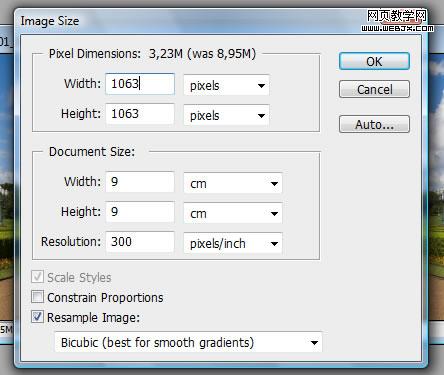Open the Auto... resolution dialog
The height and width of the screenshot is (375, 444).
(374, 124)
